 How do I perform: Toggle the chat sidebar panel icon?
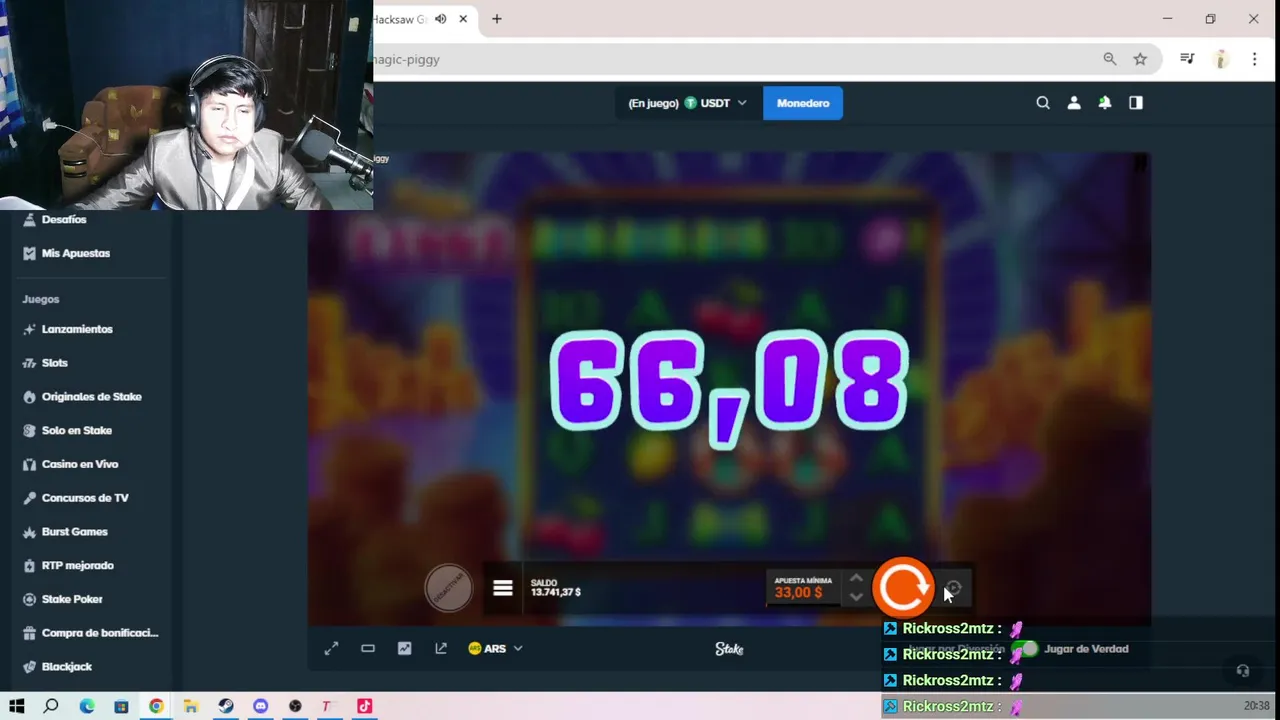pyautogui.click(x=1136, y=103)
